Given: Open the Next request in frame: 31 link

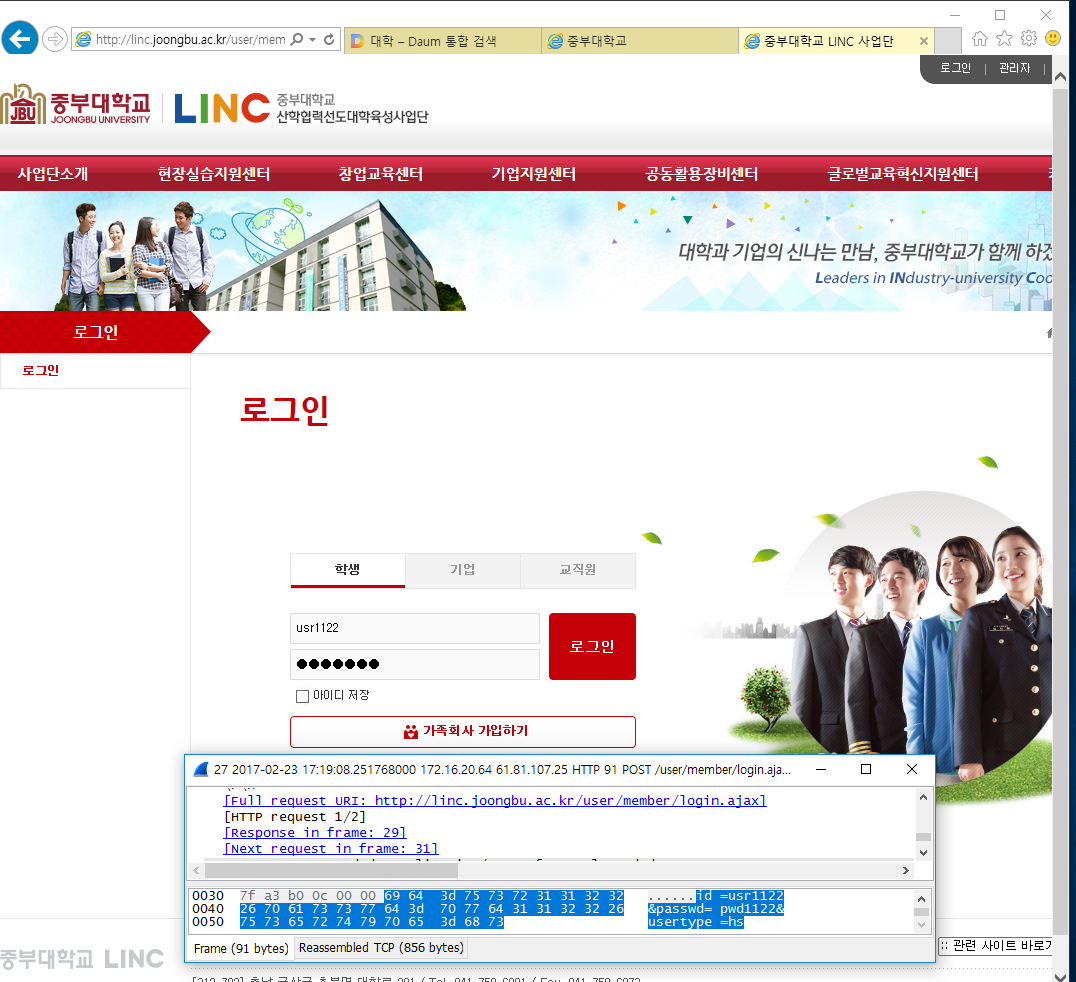Looking at the screenshot, I should click(x=331, y=848).
